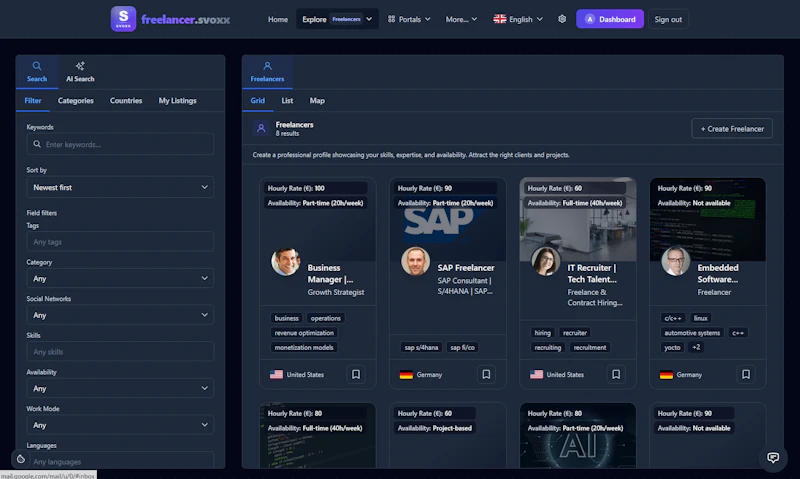The image size is (800, 479).
Task: Click the 'monetization models' tag
Action: 304,347
